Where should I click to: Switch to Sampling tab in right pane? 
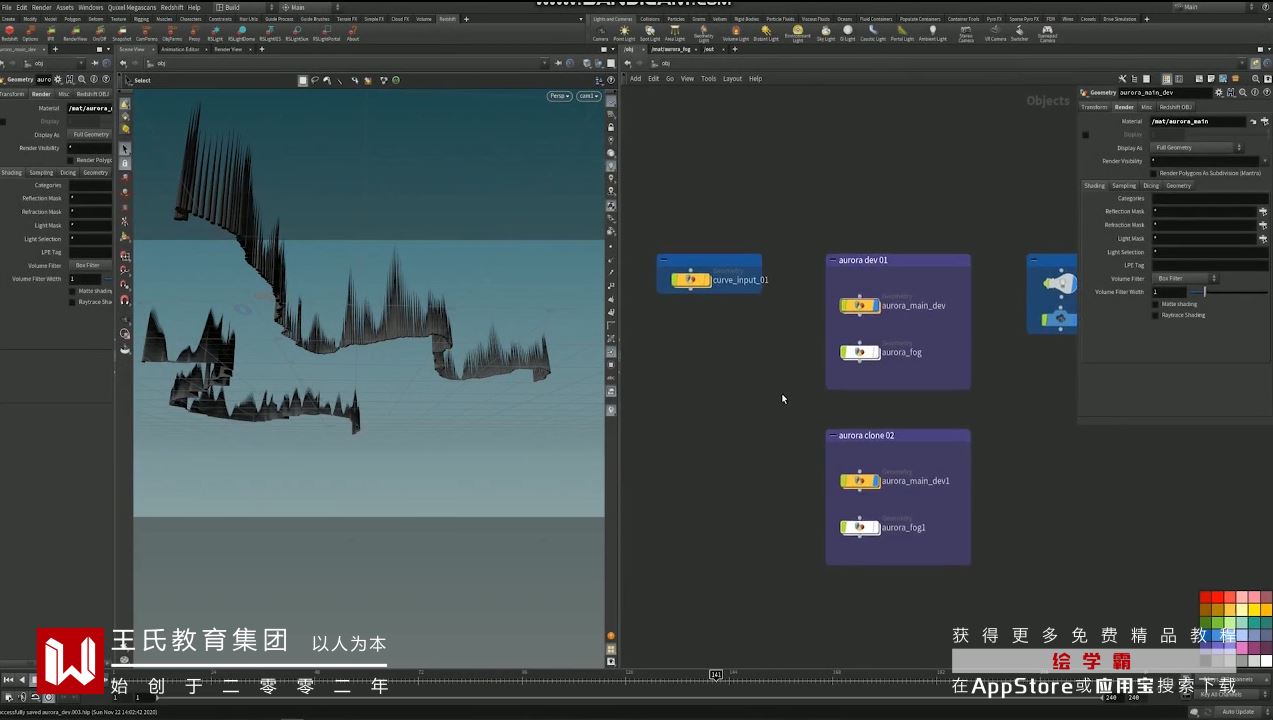(1124, 185)
